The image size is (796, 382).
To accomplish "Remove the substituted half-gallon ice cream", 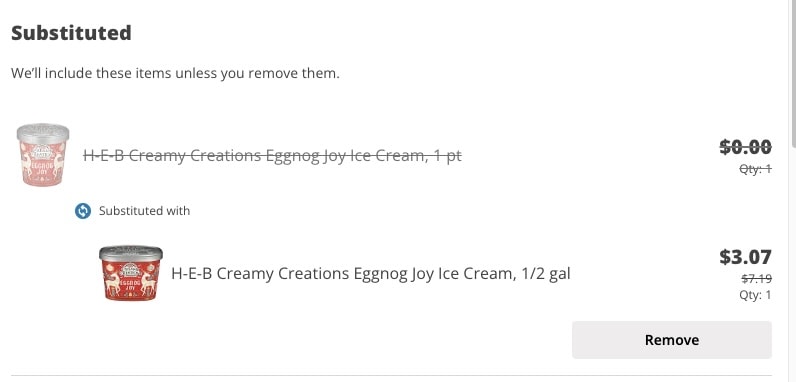I will [672, 340].
